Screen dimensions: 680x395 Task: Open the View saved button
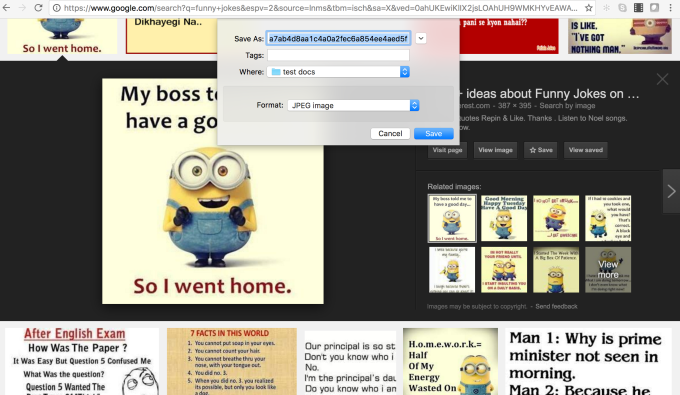click(x=585, y=150)
